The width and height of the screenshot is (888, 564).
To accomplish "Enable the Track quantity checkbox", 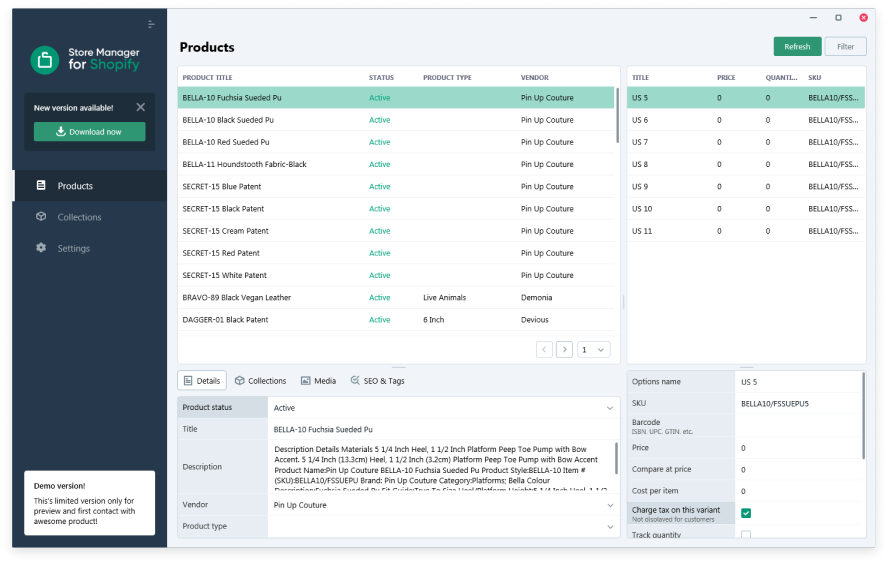I will click(746, 534).
